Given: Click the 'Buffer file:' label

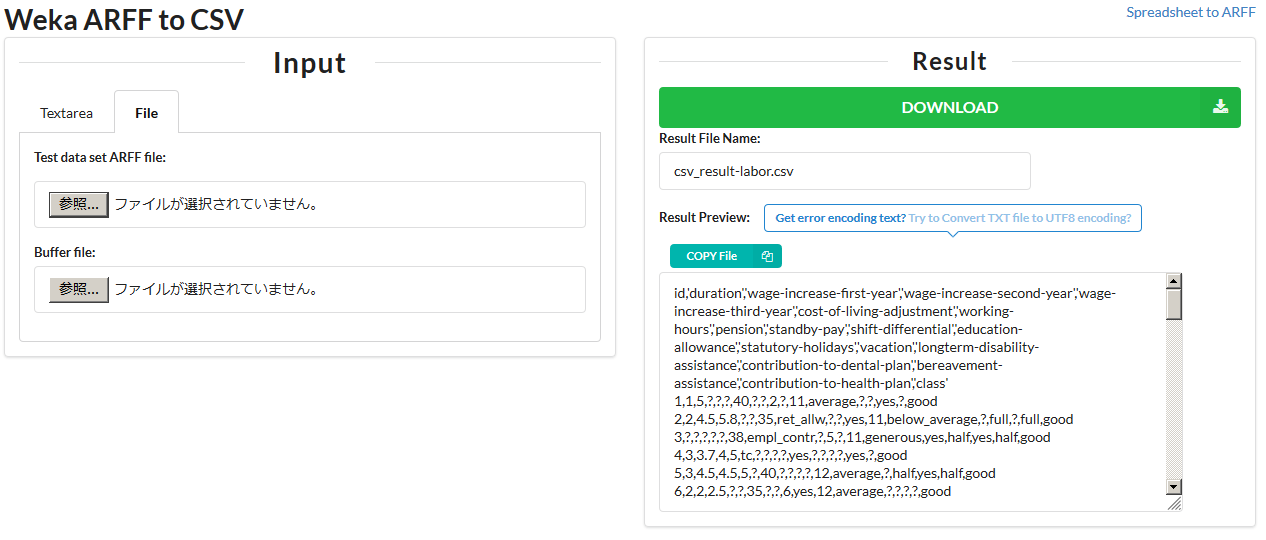Looking at the screenshot, I should coord(65,252).
